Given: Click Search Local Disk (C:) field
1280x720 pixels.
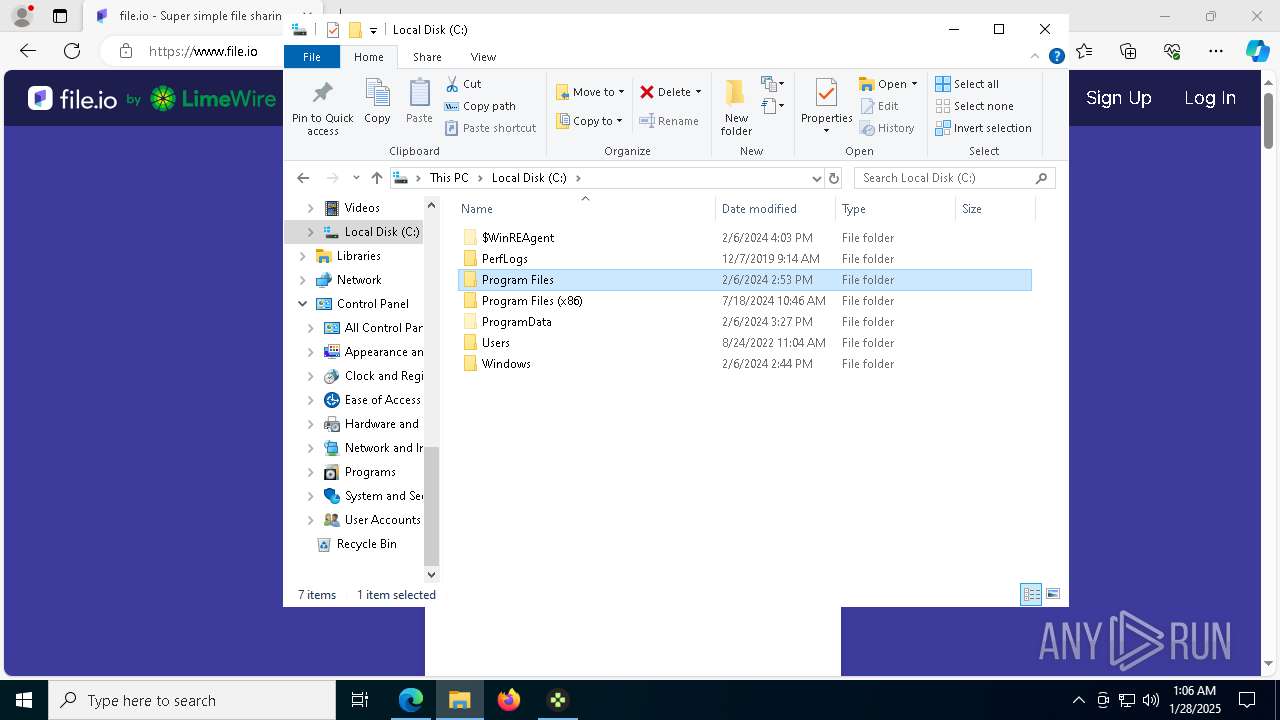Looking at the screenshot, I should (955, 178).
